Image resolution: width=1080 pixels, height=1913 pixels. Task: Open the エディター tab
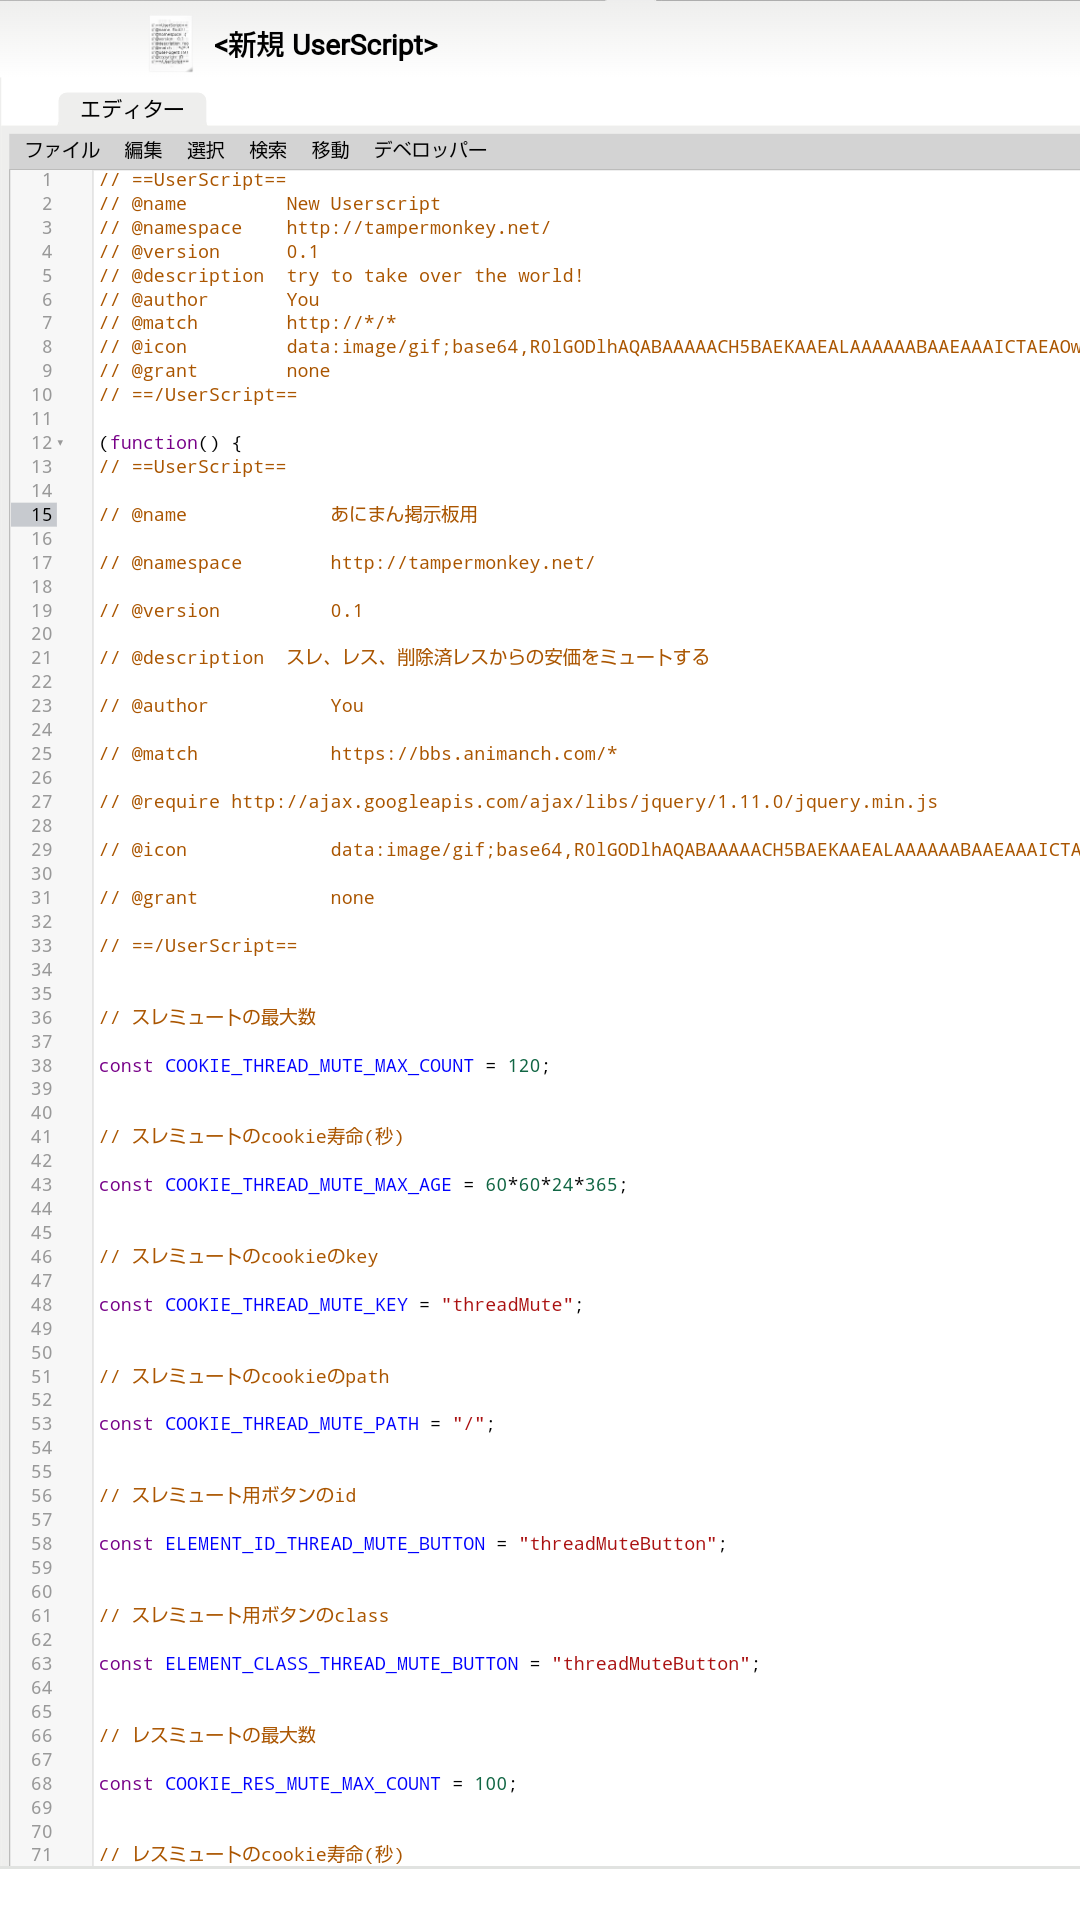pos(132,109)
